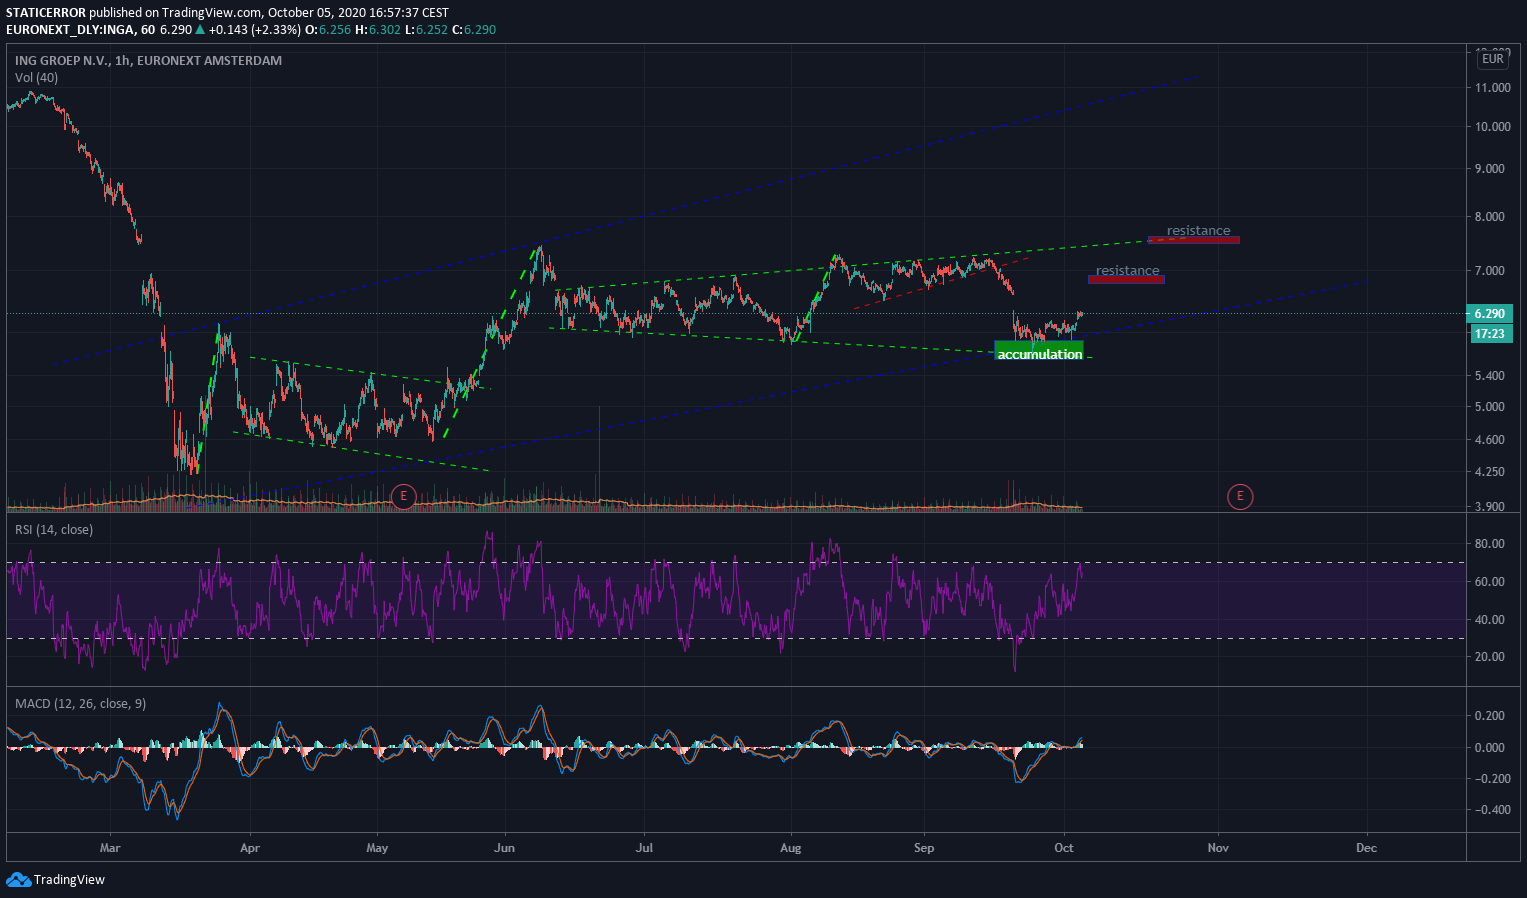Select the green accumulation zone box
The height and width of the screenshot is (898, 1527).
click(x=1039, y=351)
